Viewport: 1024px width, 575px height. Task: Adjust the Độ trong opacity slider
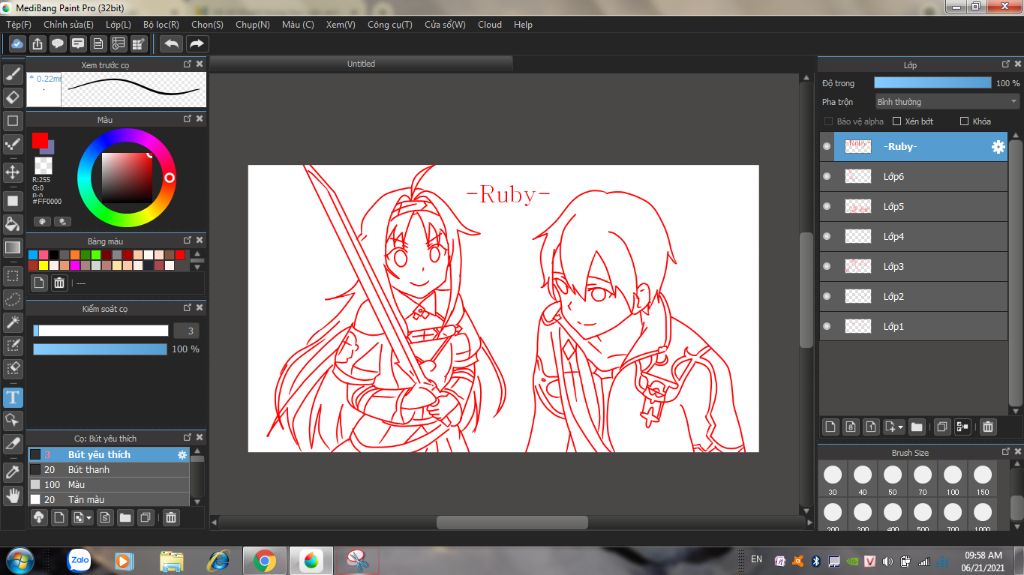coord(933,83)
